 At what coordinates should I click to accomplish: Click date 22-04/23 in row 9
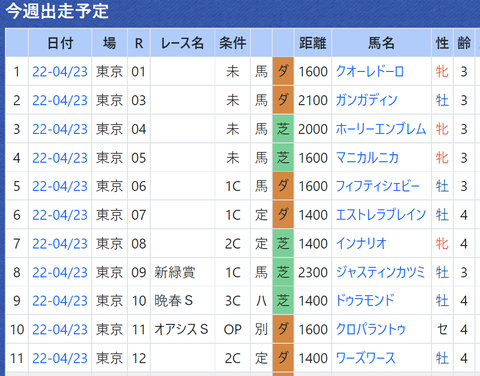(x=60, y=301)
